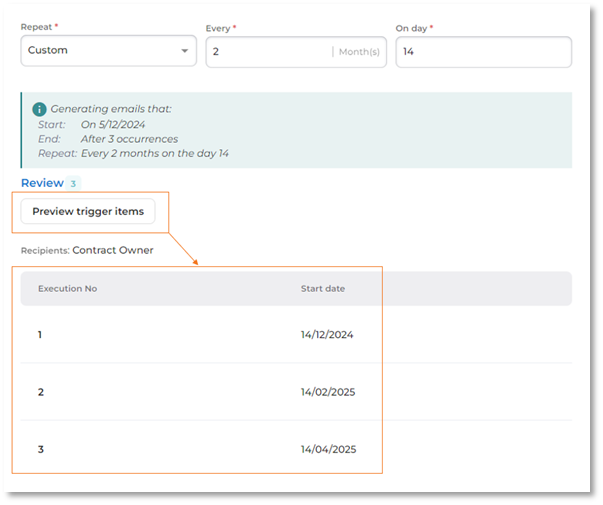Click the 14/04/2025 start date cell

pos(328,450)
